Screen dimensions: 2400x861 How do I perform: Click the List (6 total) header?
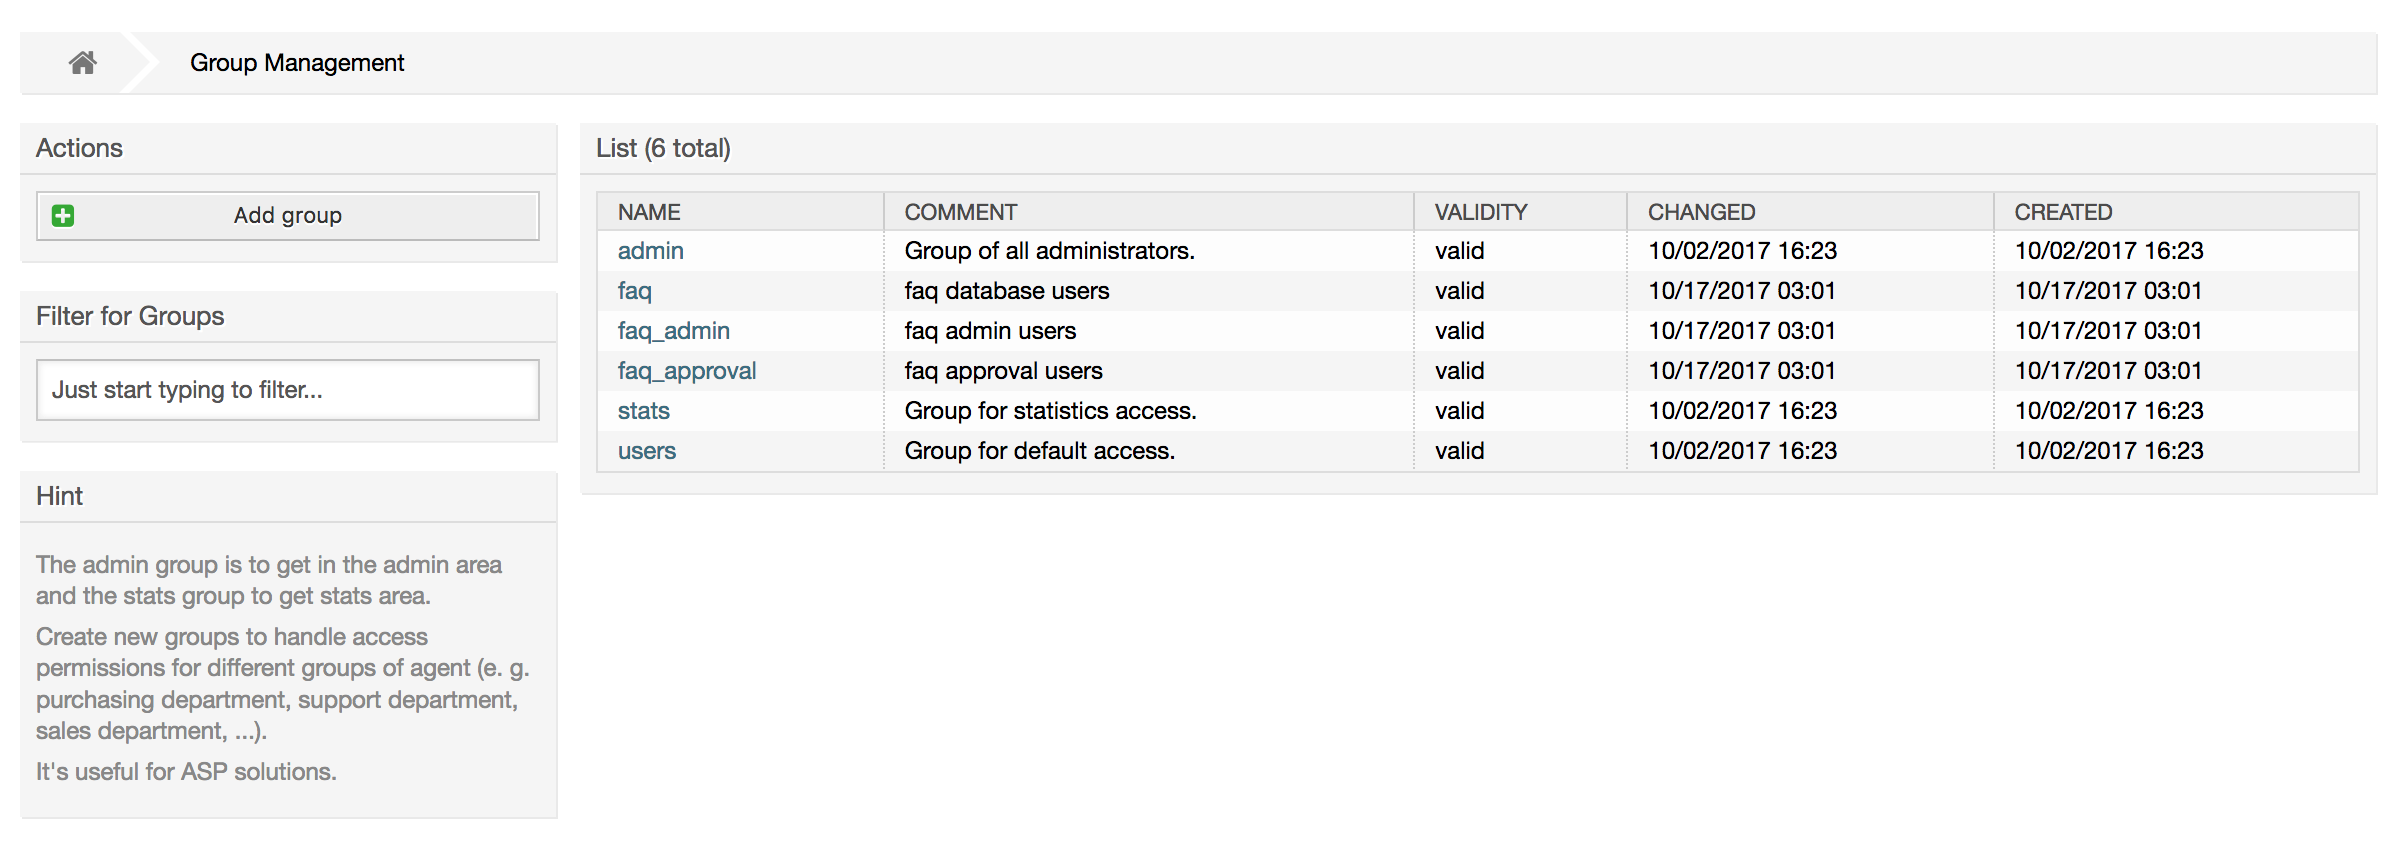663,148
